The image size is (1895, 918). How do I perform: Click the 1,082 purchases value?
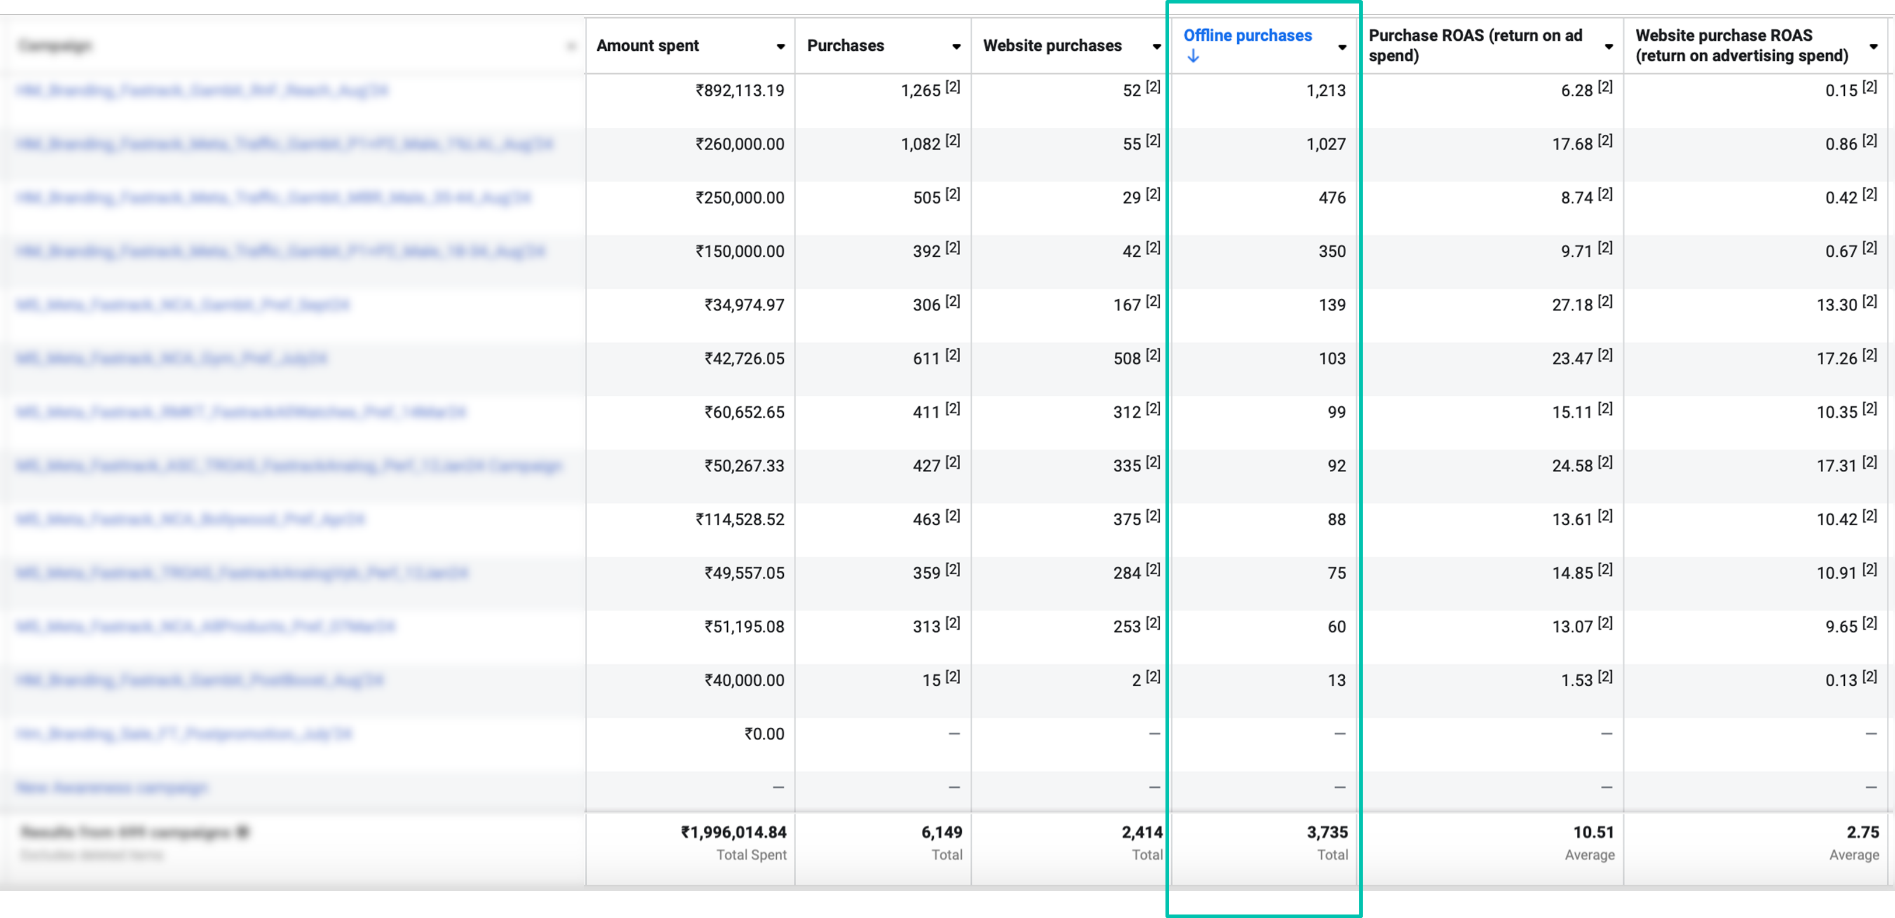(921, 144)
